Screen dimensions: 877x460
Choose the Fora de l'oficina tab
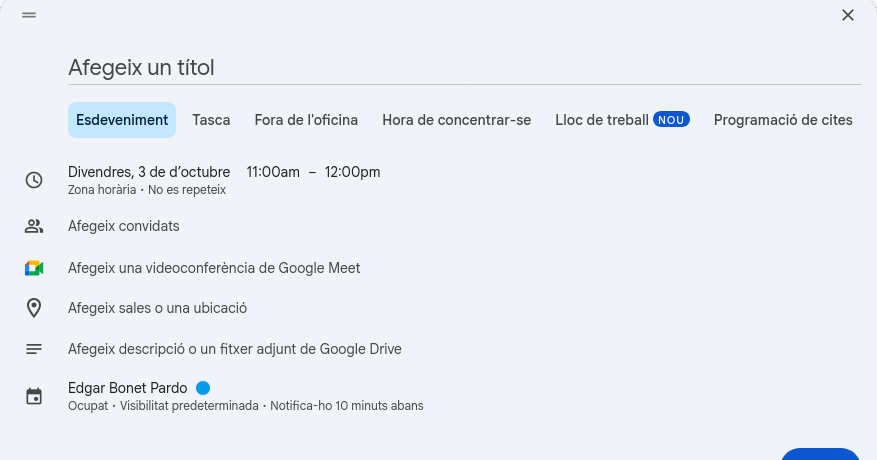click(306, 120)
